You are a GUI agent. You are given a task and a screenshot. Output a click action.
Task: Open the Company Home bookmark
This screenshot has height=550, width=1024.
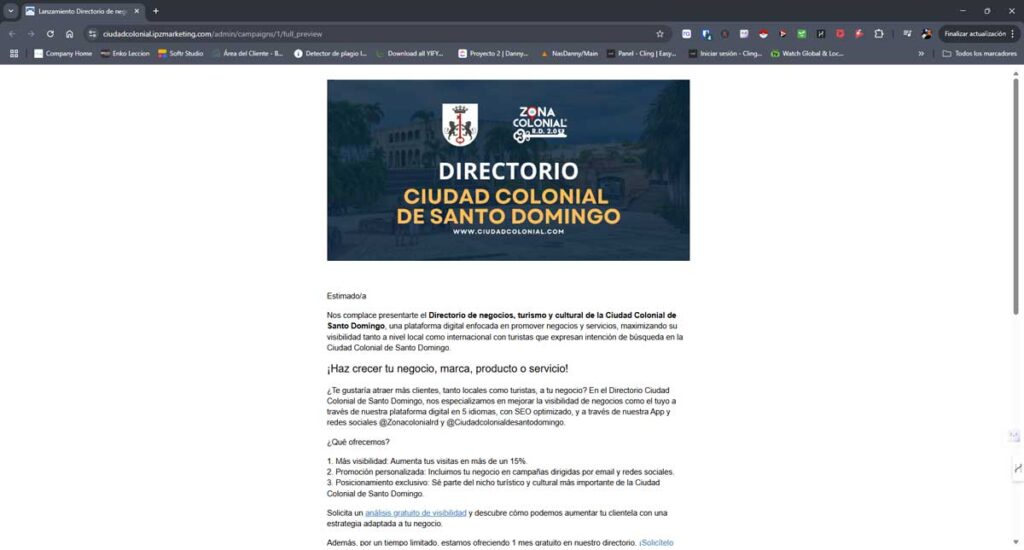pos(63,54)
